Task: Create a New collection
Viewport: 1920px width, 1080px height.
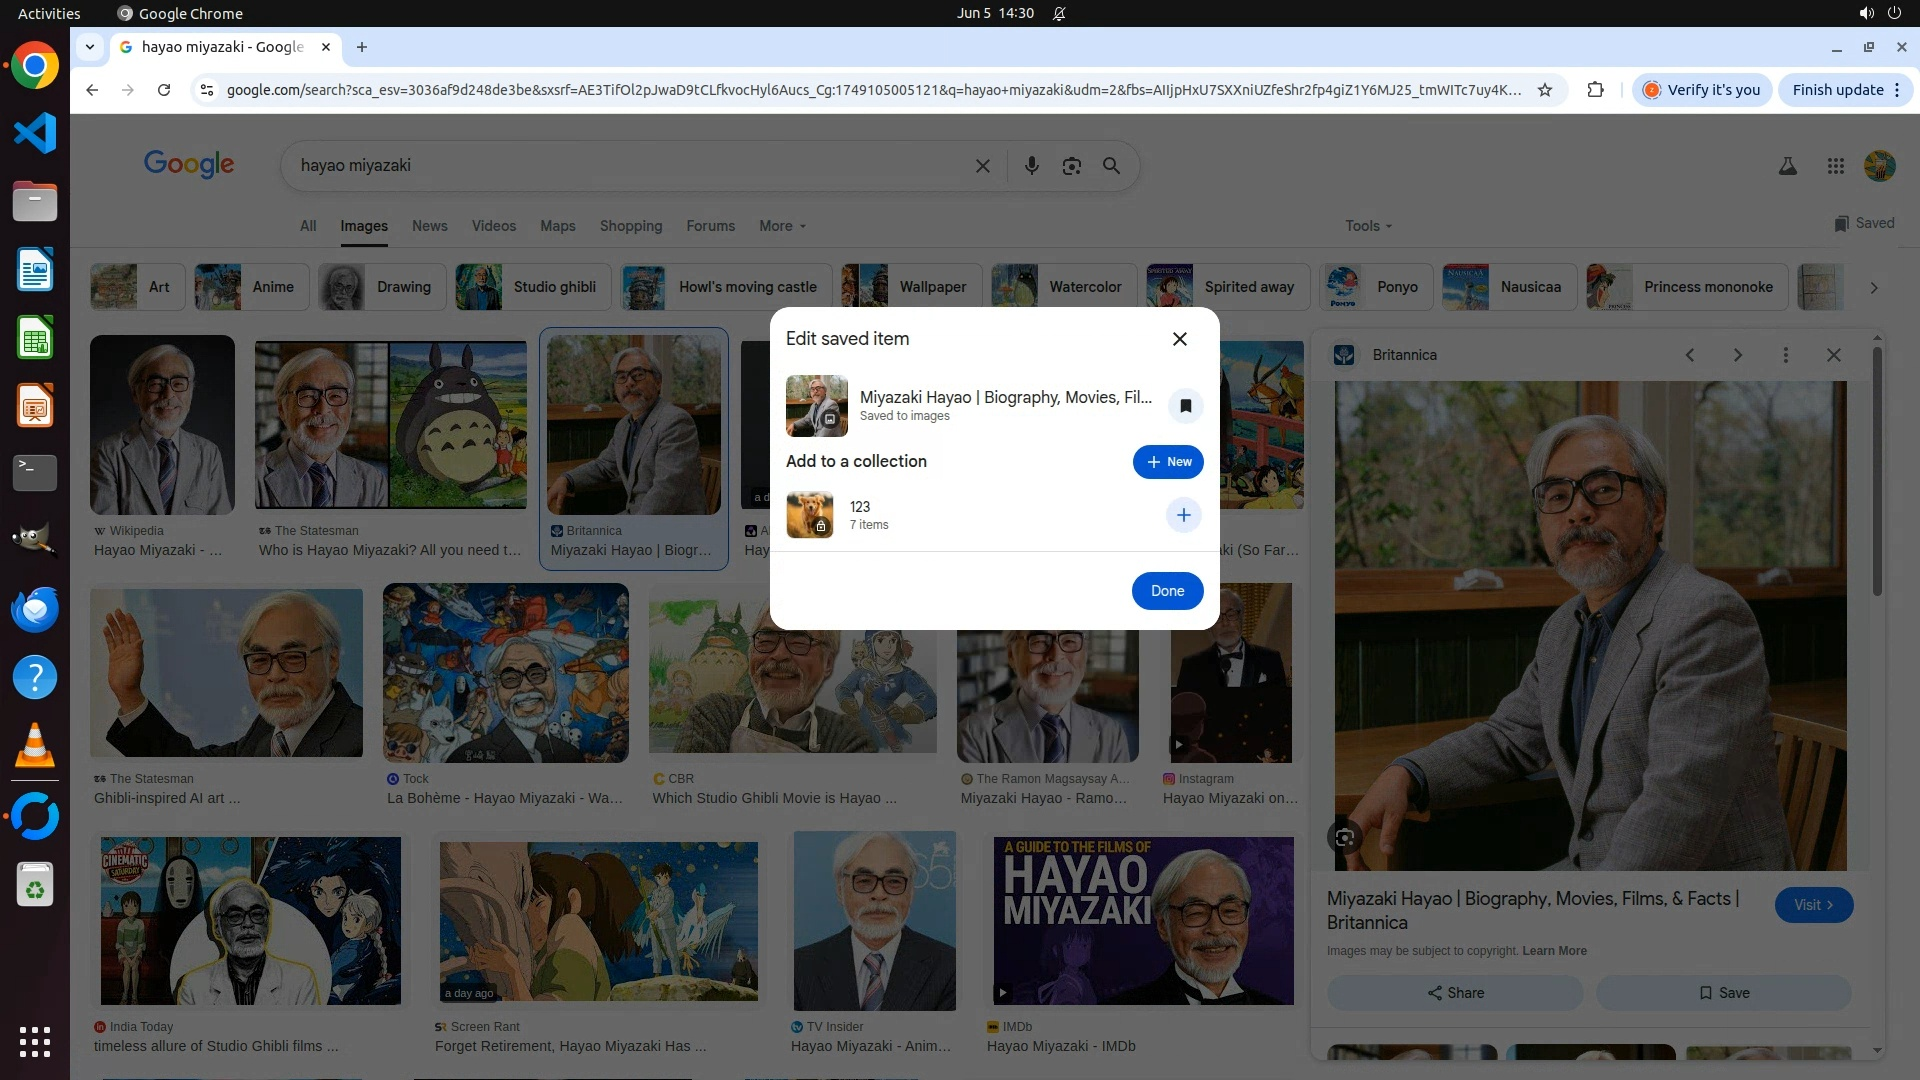Action: tap(1167, 462)
